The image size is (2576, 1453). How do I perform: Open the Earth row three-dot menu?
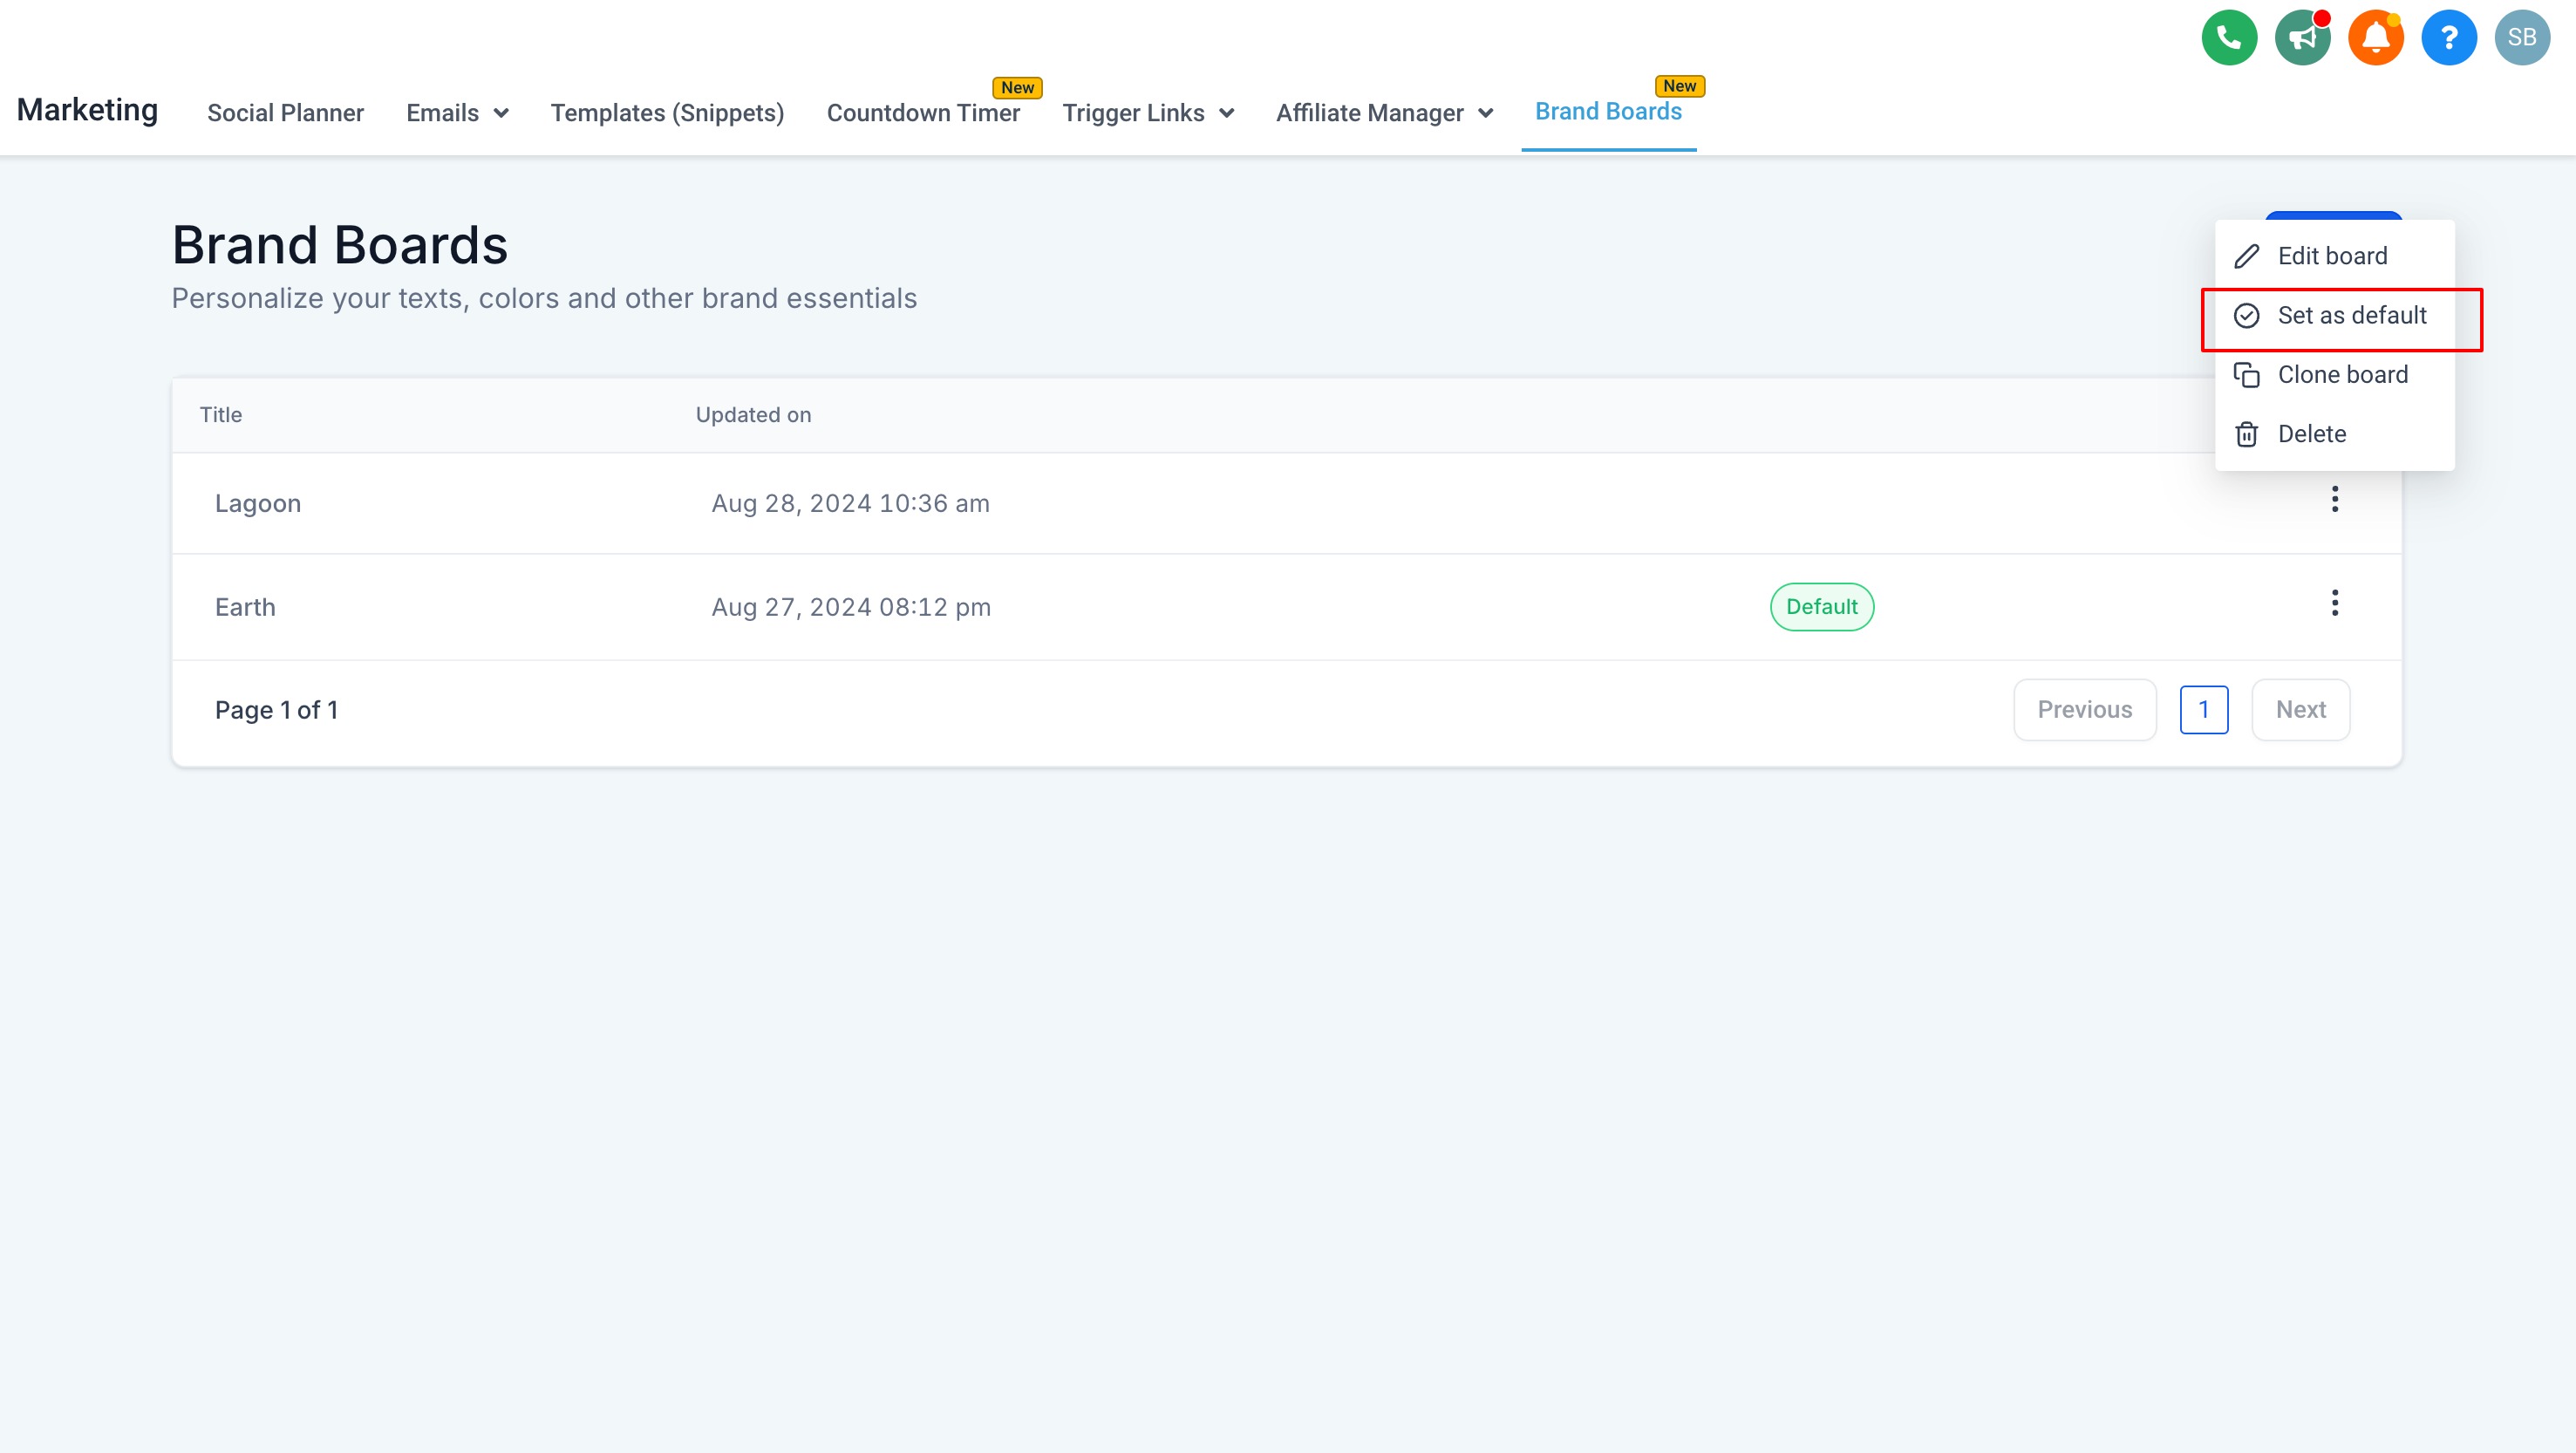(x=2334, y=603)
